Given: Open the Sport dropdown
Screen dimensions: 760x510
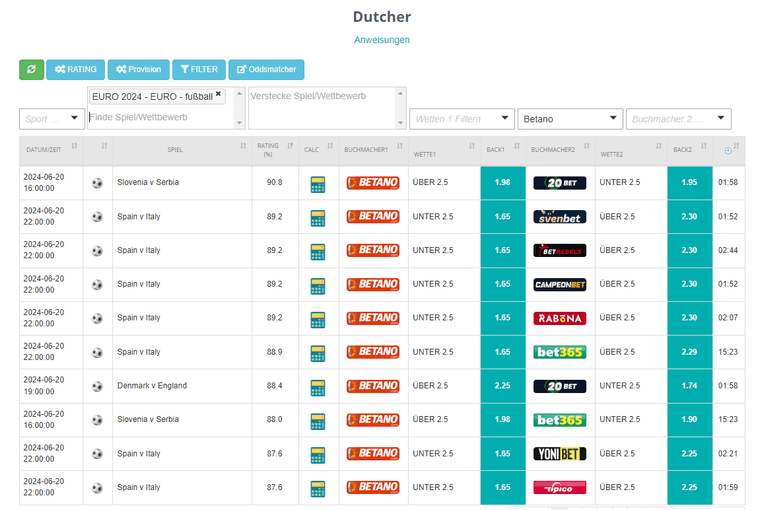Looking at the screenshot, I should click(51, 119).
